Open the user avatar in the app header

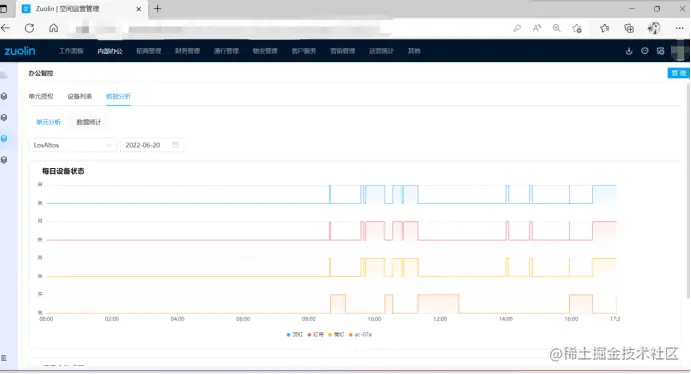pos(679,51)
